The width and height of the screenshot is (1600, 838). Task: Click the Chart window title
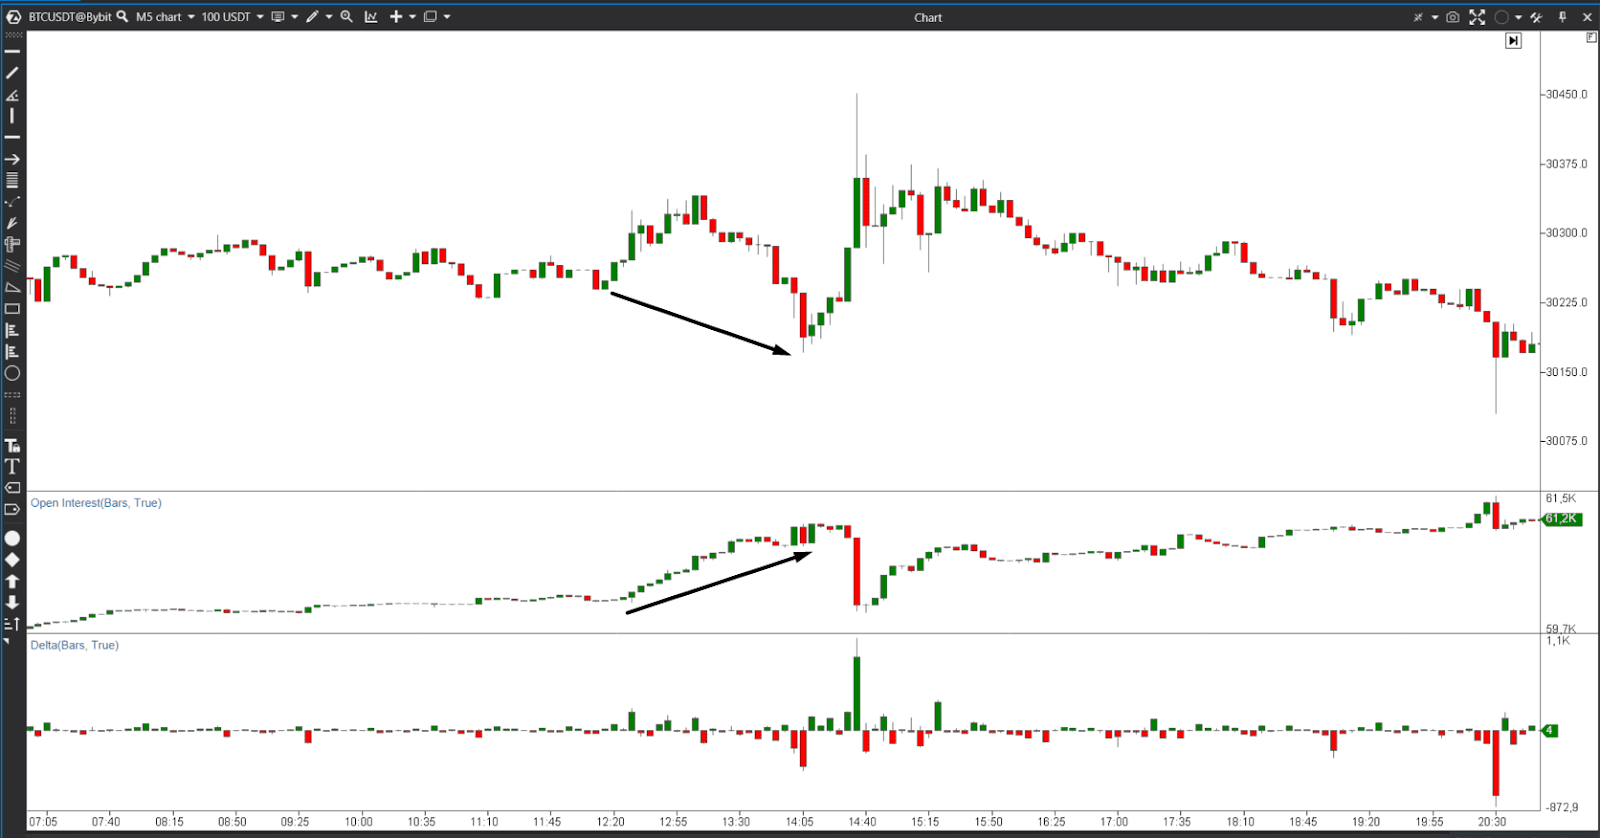(x=928, y=17)
